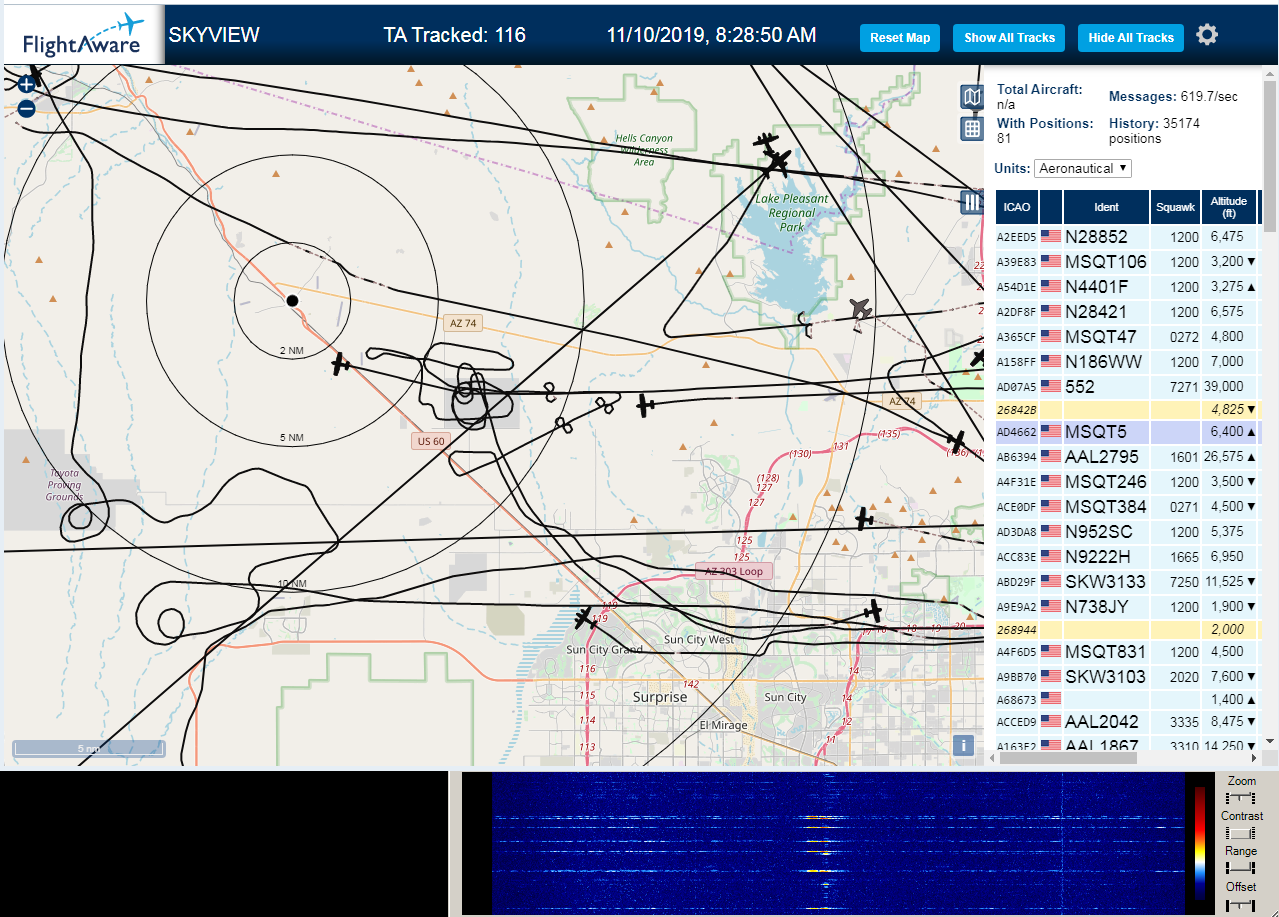This screenshot has height=917, width=1279.
Task: Sort table by Squawk column header
Action: tap(1175, 207)
